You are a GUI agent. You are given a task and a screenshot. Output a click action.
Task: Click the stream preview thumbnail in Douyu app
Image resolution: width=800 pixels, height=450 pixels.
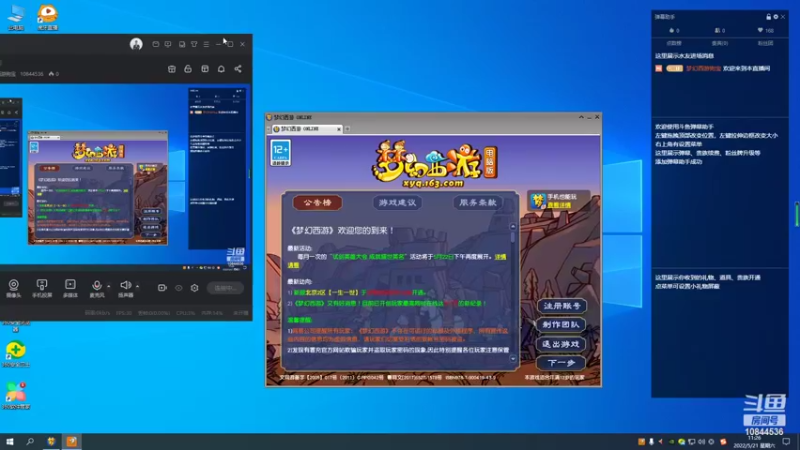(x=125, y=177)
